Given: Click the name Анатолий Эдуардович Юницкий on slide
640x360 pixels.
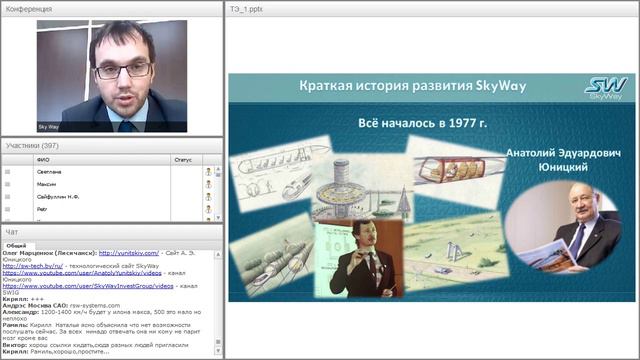Looking at the screenshot, I should tap(563, 160).
